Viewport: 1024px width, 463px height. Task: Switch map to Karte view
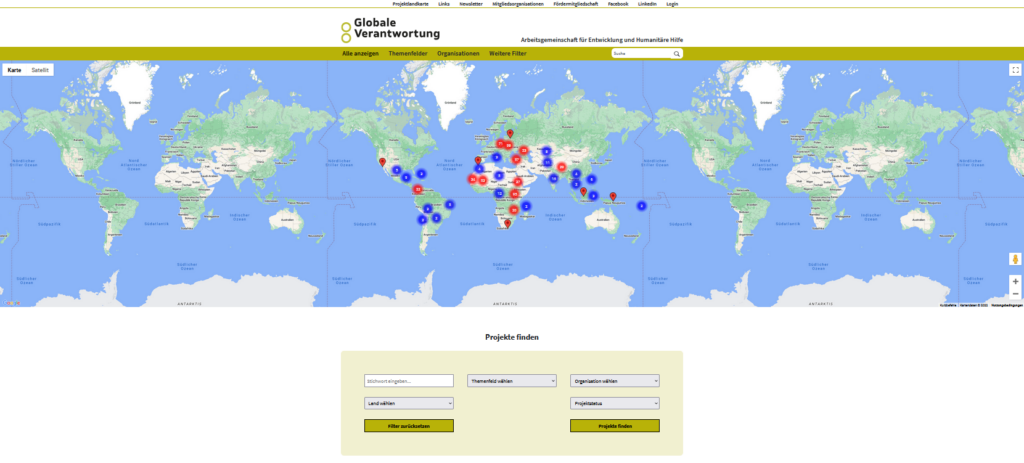[14, 70]
